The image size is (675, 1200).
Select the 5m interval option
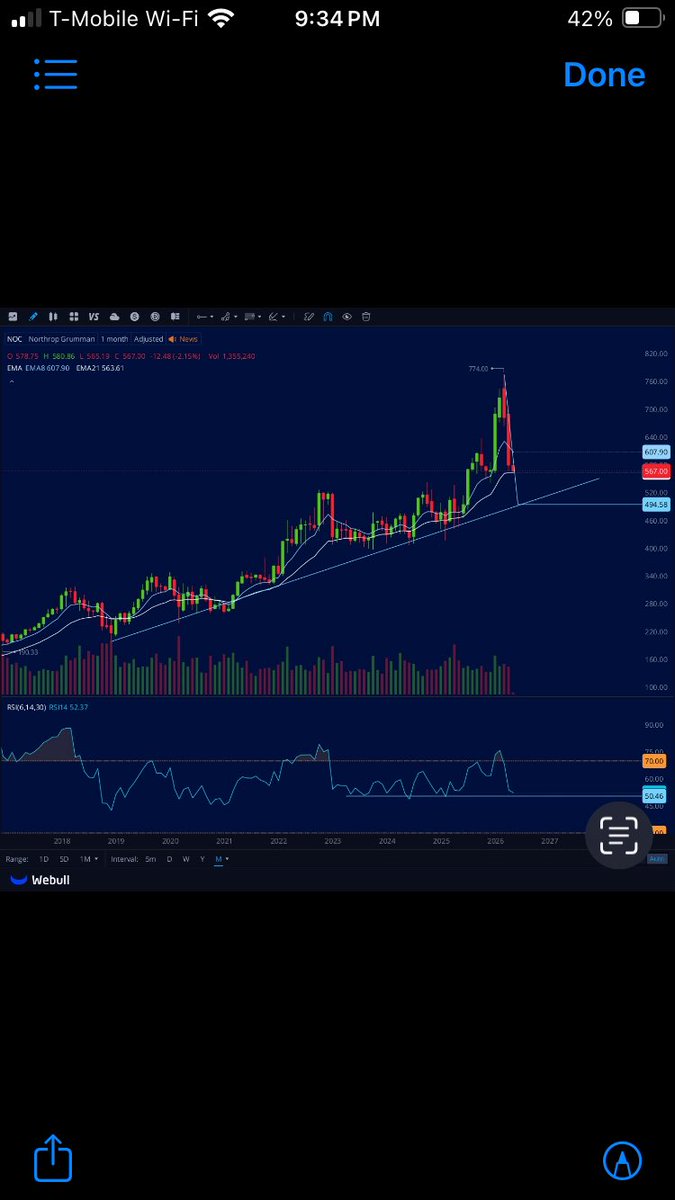point(150,859)
